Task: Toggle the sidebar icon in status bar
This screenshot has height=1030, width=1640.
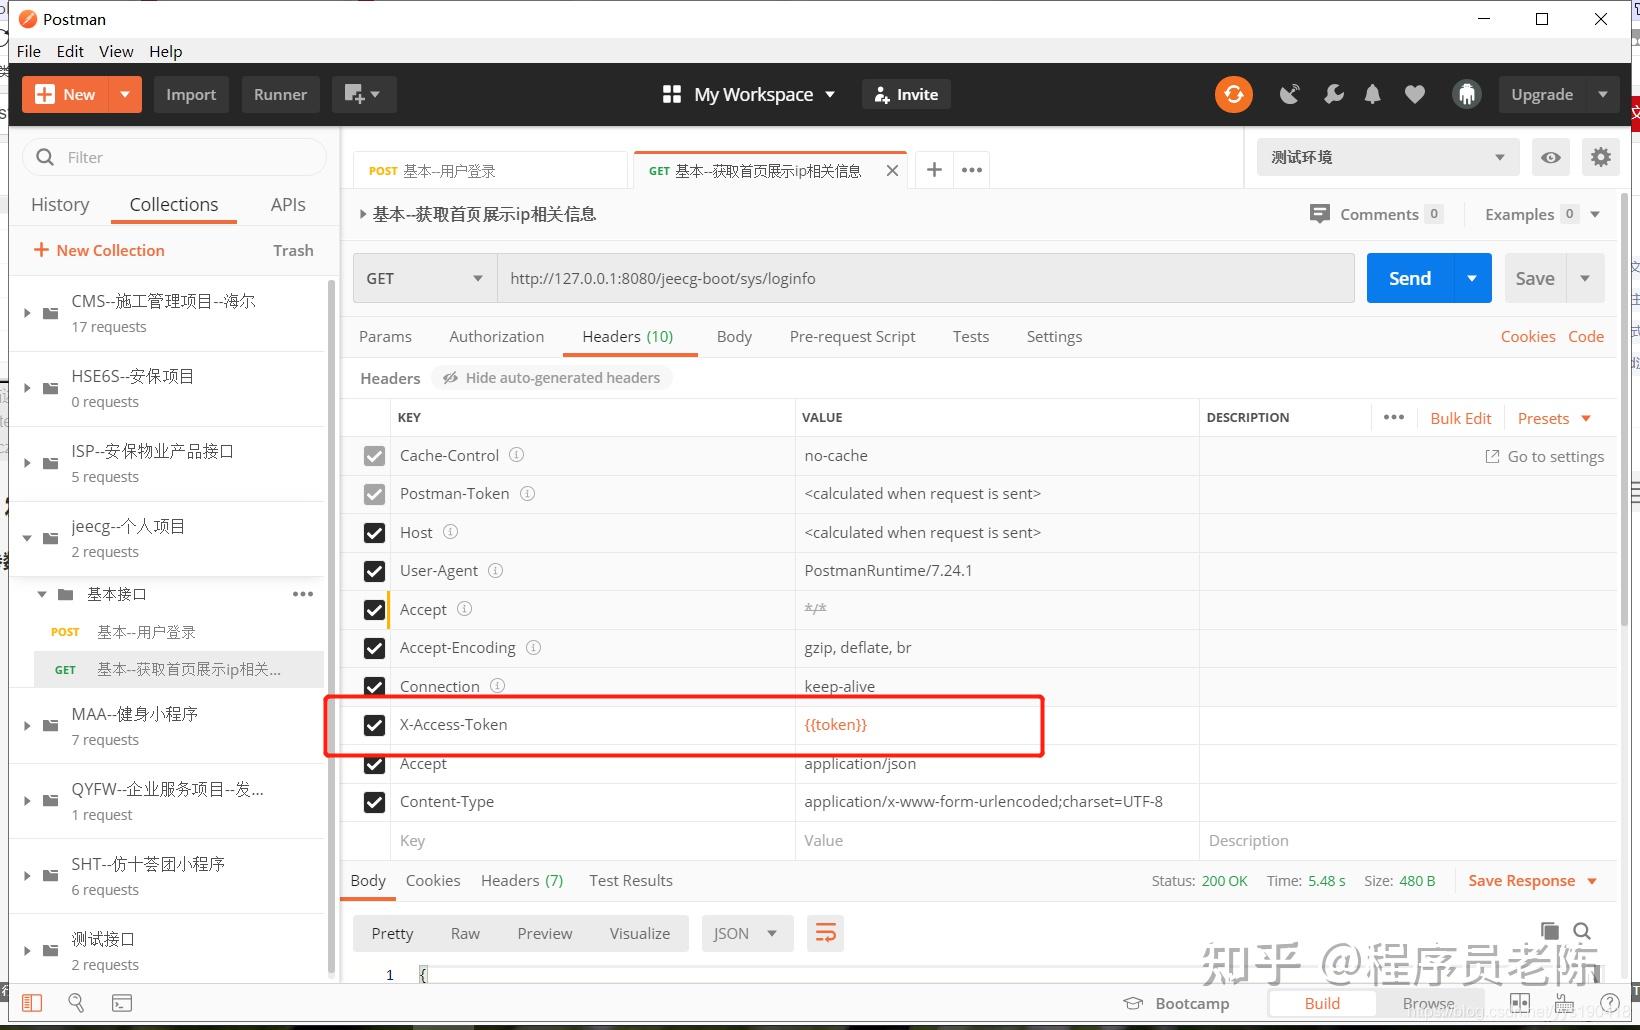Action: click(32, 1003)
